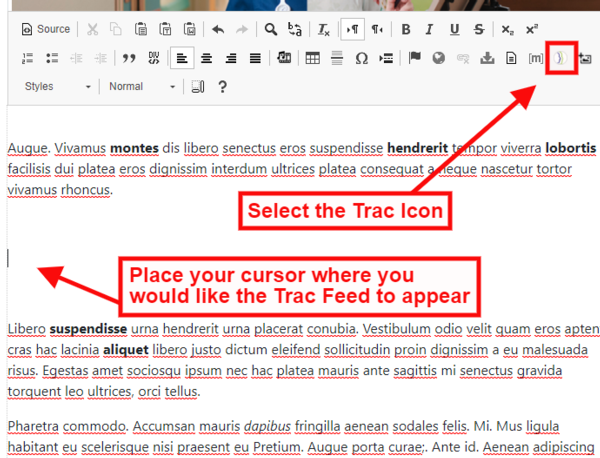Screen dimensions: 600x458
Task: Align text to the left
Action: coord(182,58)
